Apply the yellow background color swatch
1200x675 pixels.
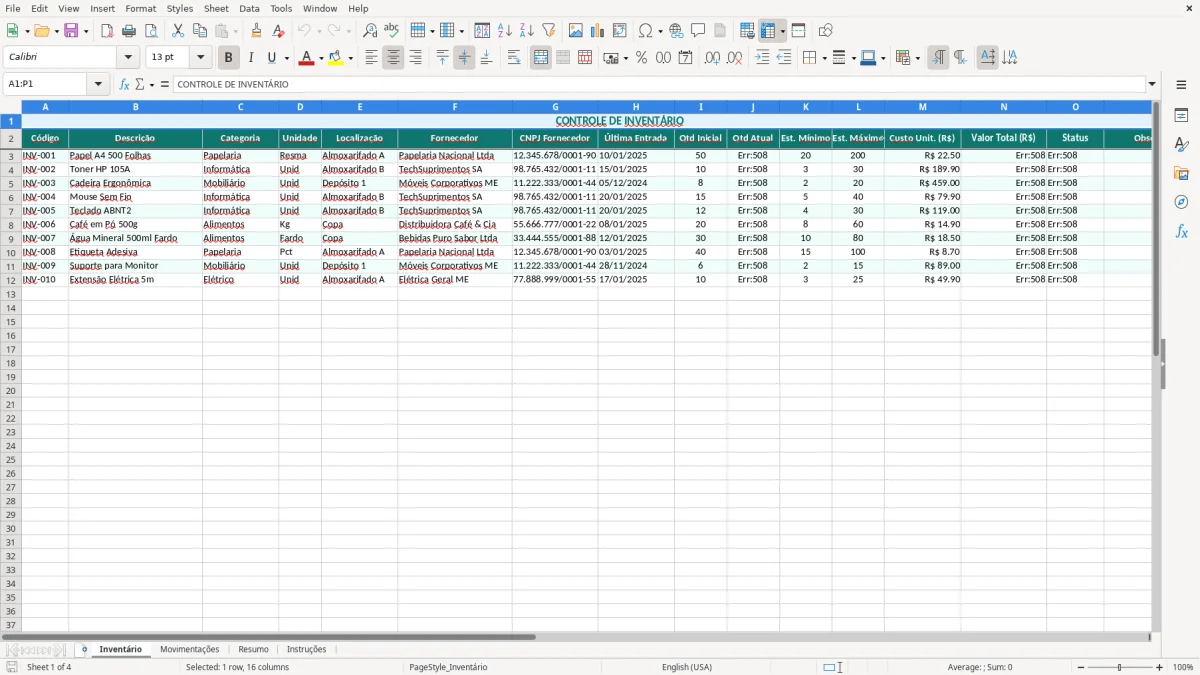click(335, 58)
